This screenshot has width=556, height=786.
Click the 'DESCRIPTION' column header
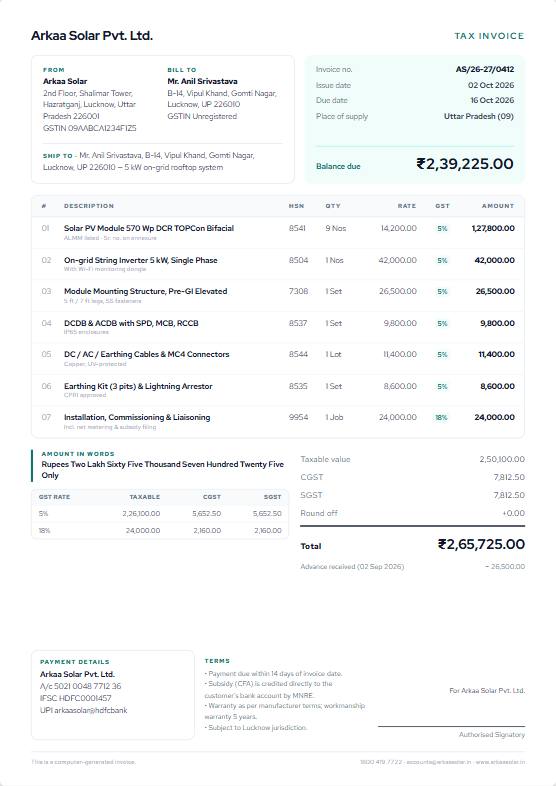tap(89, 206)
